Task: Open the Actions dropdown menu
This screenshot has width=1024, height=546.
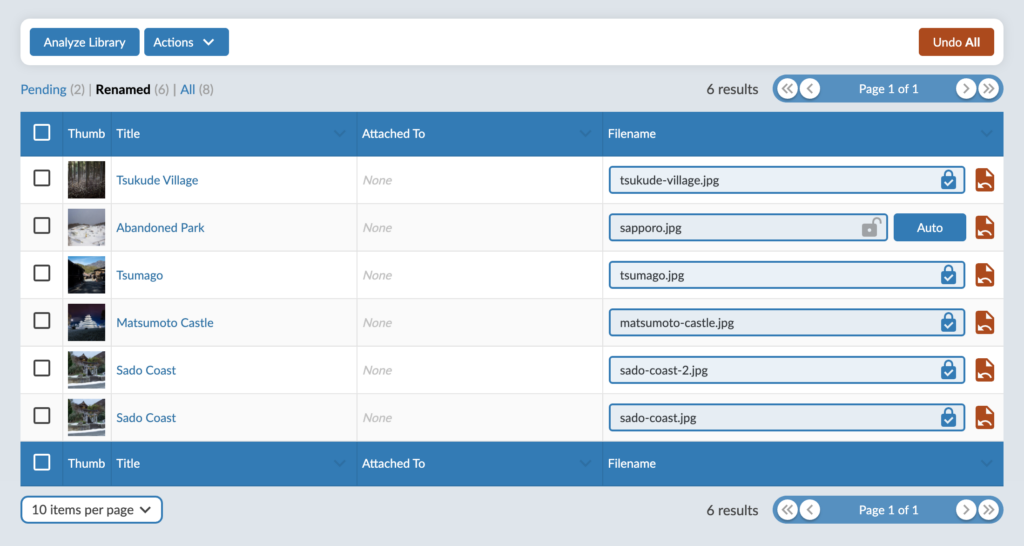Action: click(x=186, y=42)
